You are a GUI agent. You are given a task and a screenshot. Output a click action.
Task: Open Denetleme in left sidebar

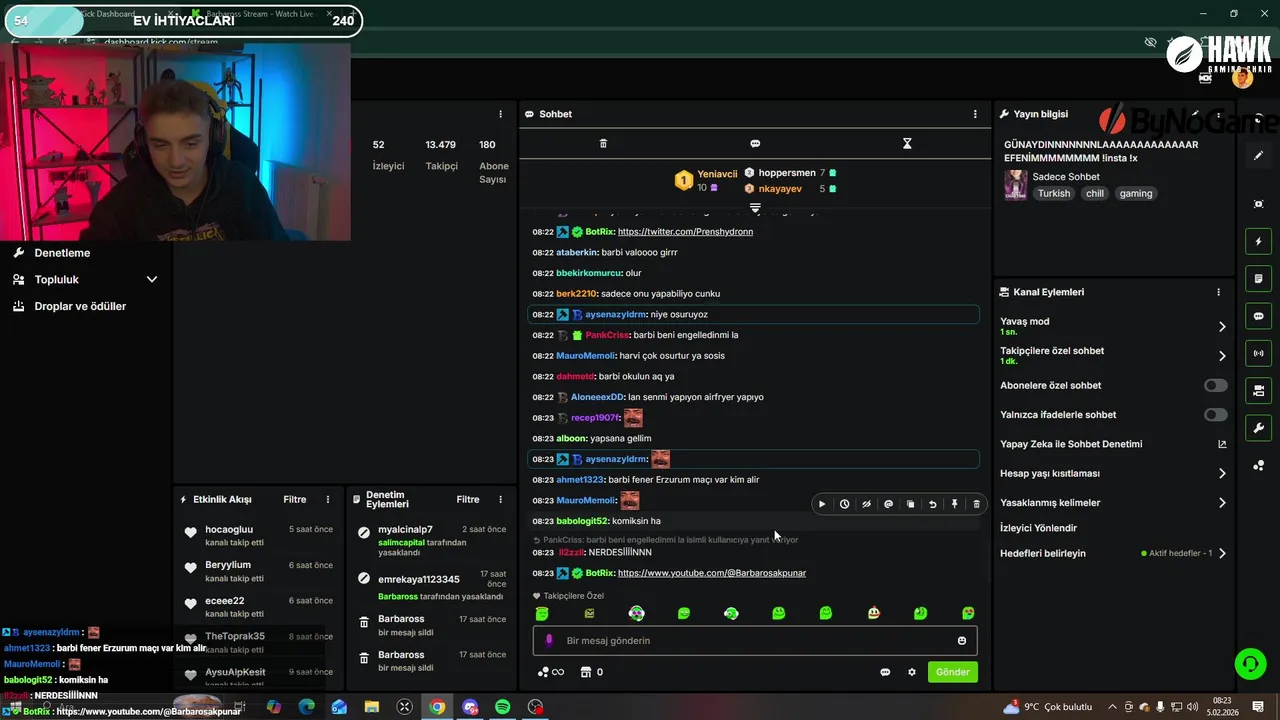[62, 253]
